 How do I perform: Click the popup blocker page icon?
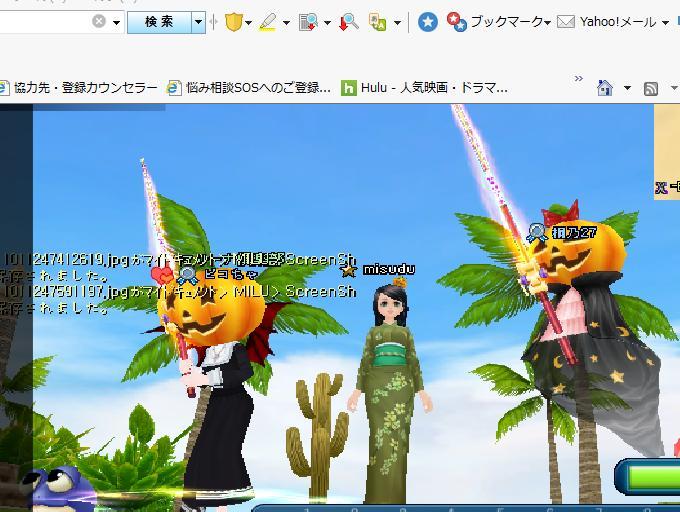(308, 22)
